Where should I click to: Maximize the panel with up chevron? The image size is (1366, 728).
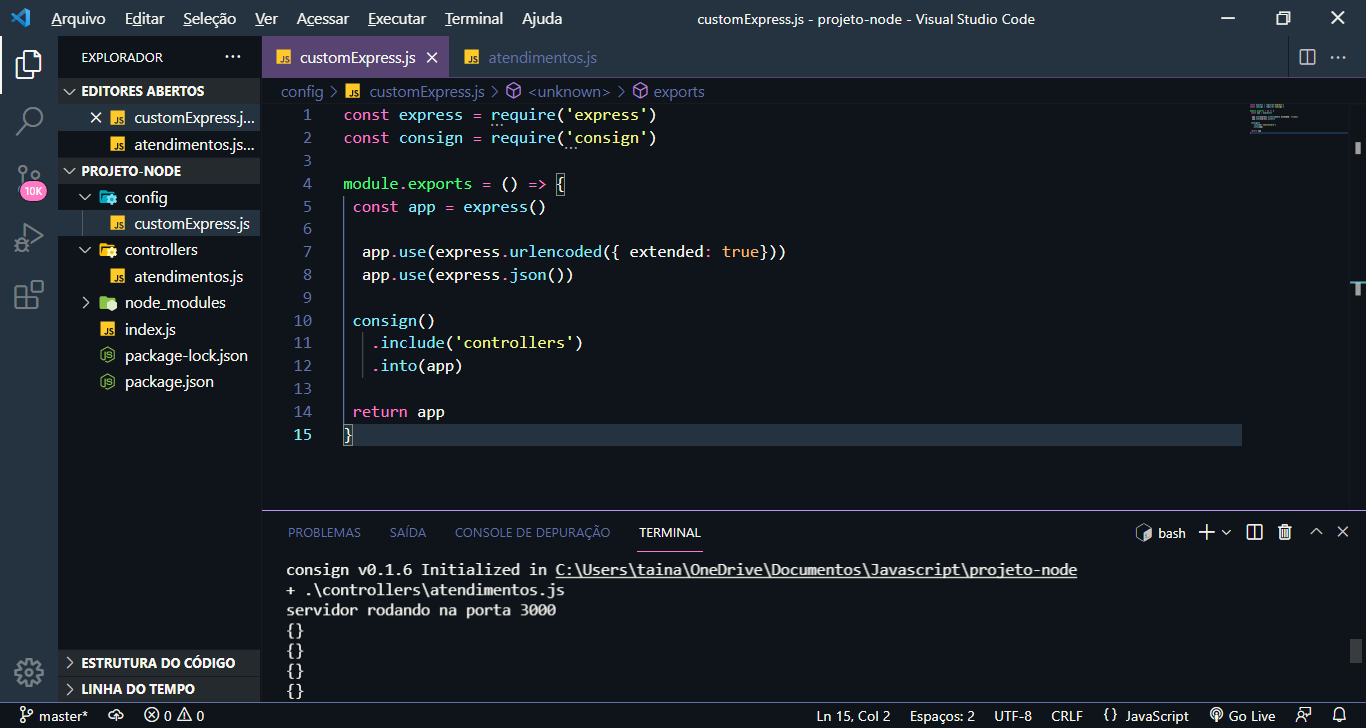coord(1316,532)
